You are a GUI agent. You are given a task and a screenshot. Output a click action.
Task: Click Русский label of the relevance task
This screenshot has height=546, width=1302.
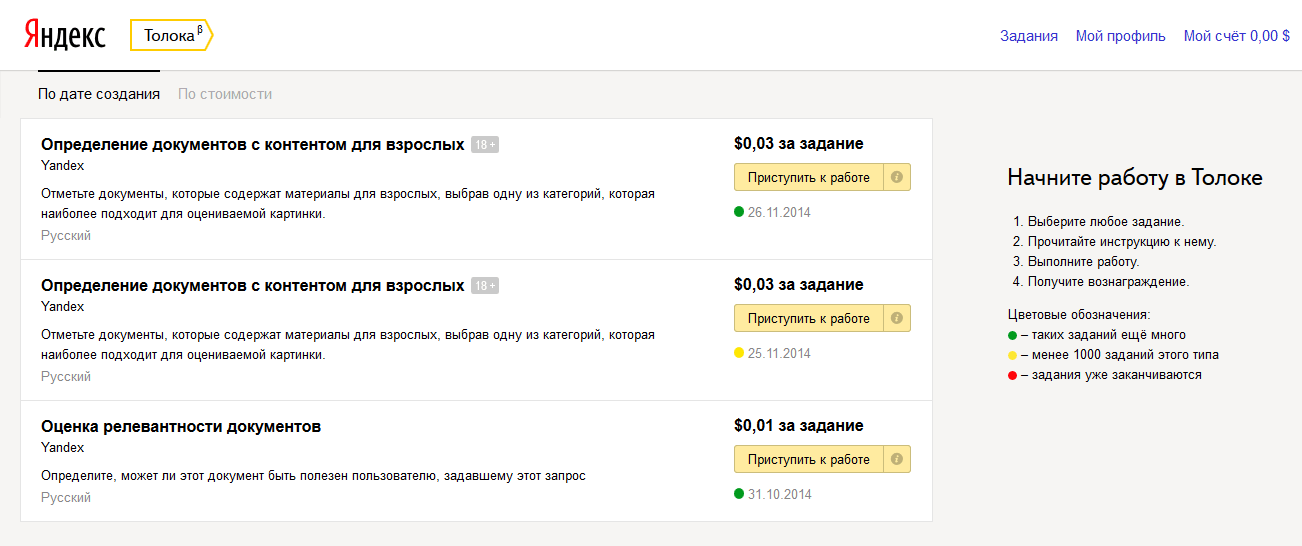[x=66, y=497]
